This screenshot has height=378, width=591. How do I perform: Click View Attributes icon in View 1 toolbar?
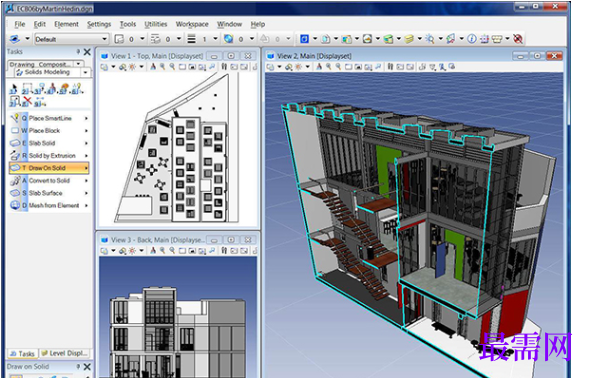[104, 67]
